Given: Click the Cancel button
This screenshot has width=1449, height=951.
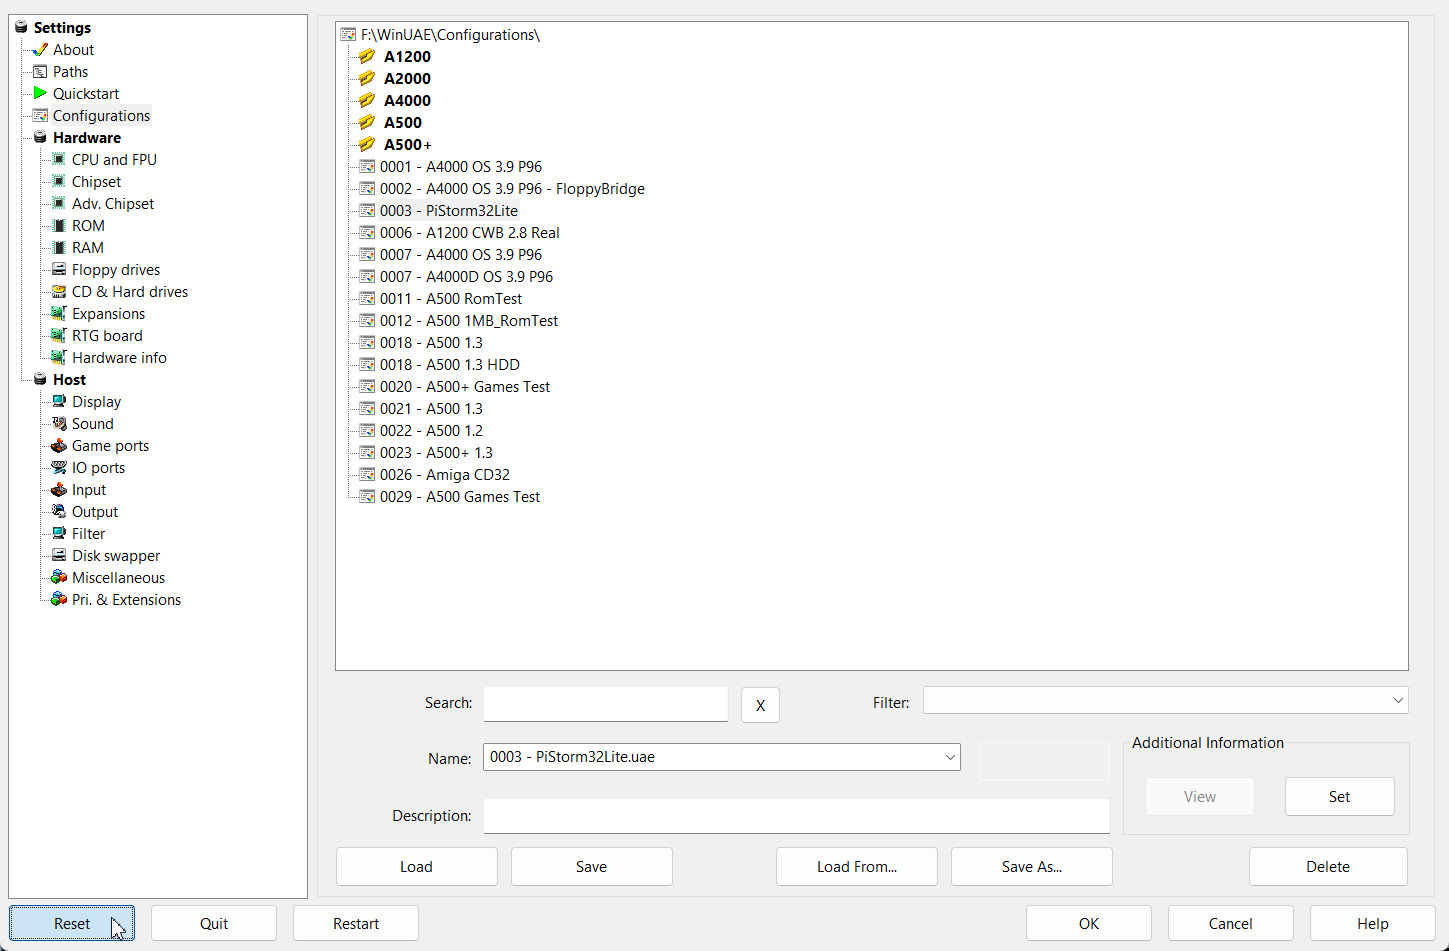Looking at the screenshot, I should [x=1231, y=924].
